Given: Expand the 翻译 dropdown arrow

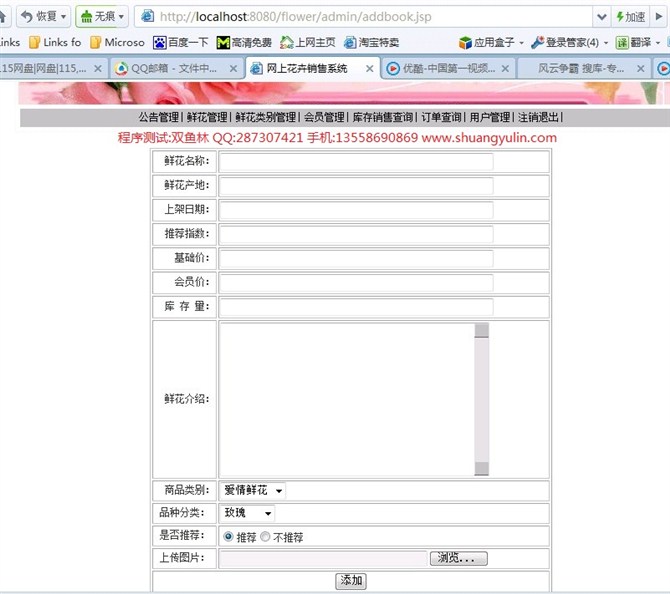Looking at the screenshot, I should (658, 43).
